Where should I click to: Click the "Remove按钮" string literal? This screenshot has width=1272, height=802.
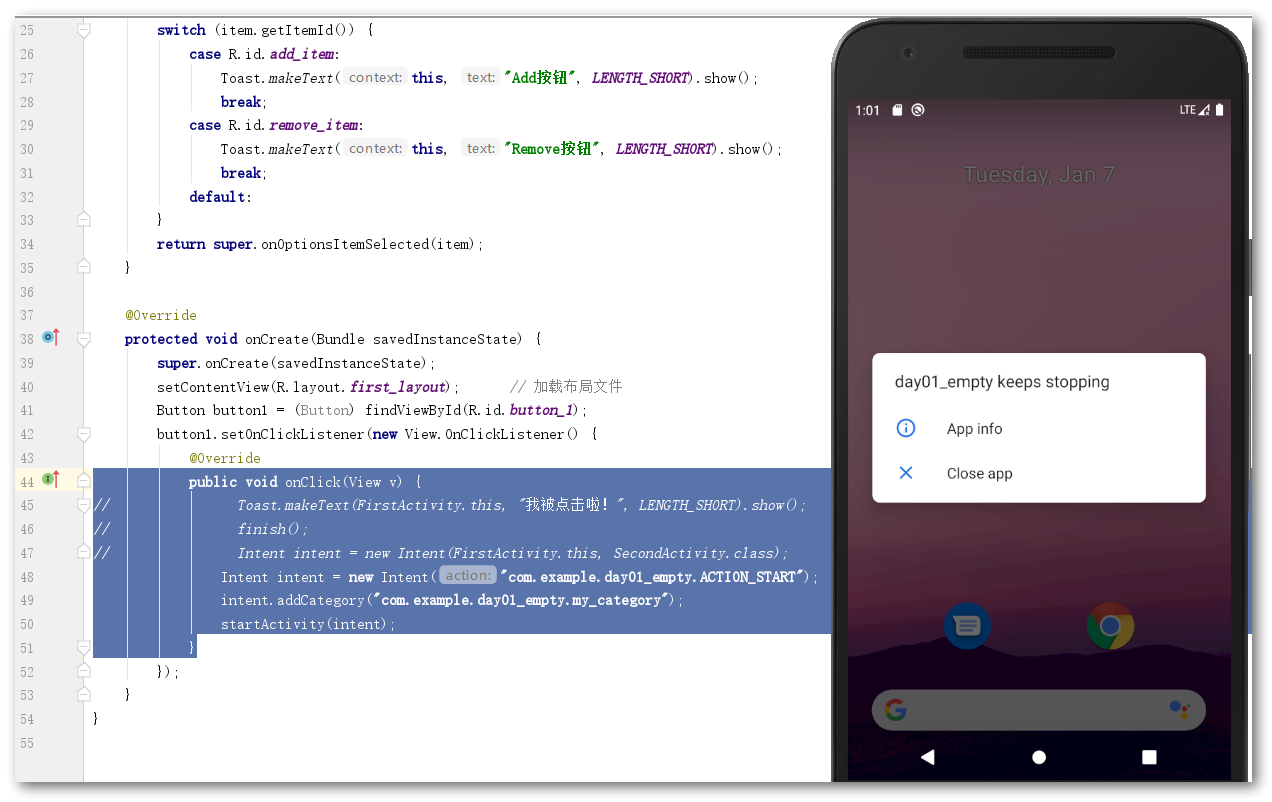551,148
